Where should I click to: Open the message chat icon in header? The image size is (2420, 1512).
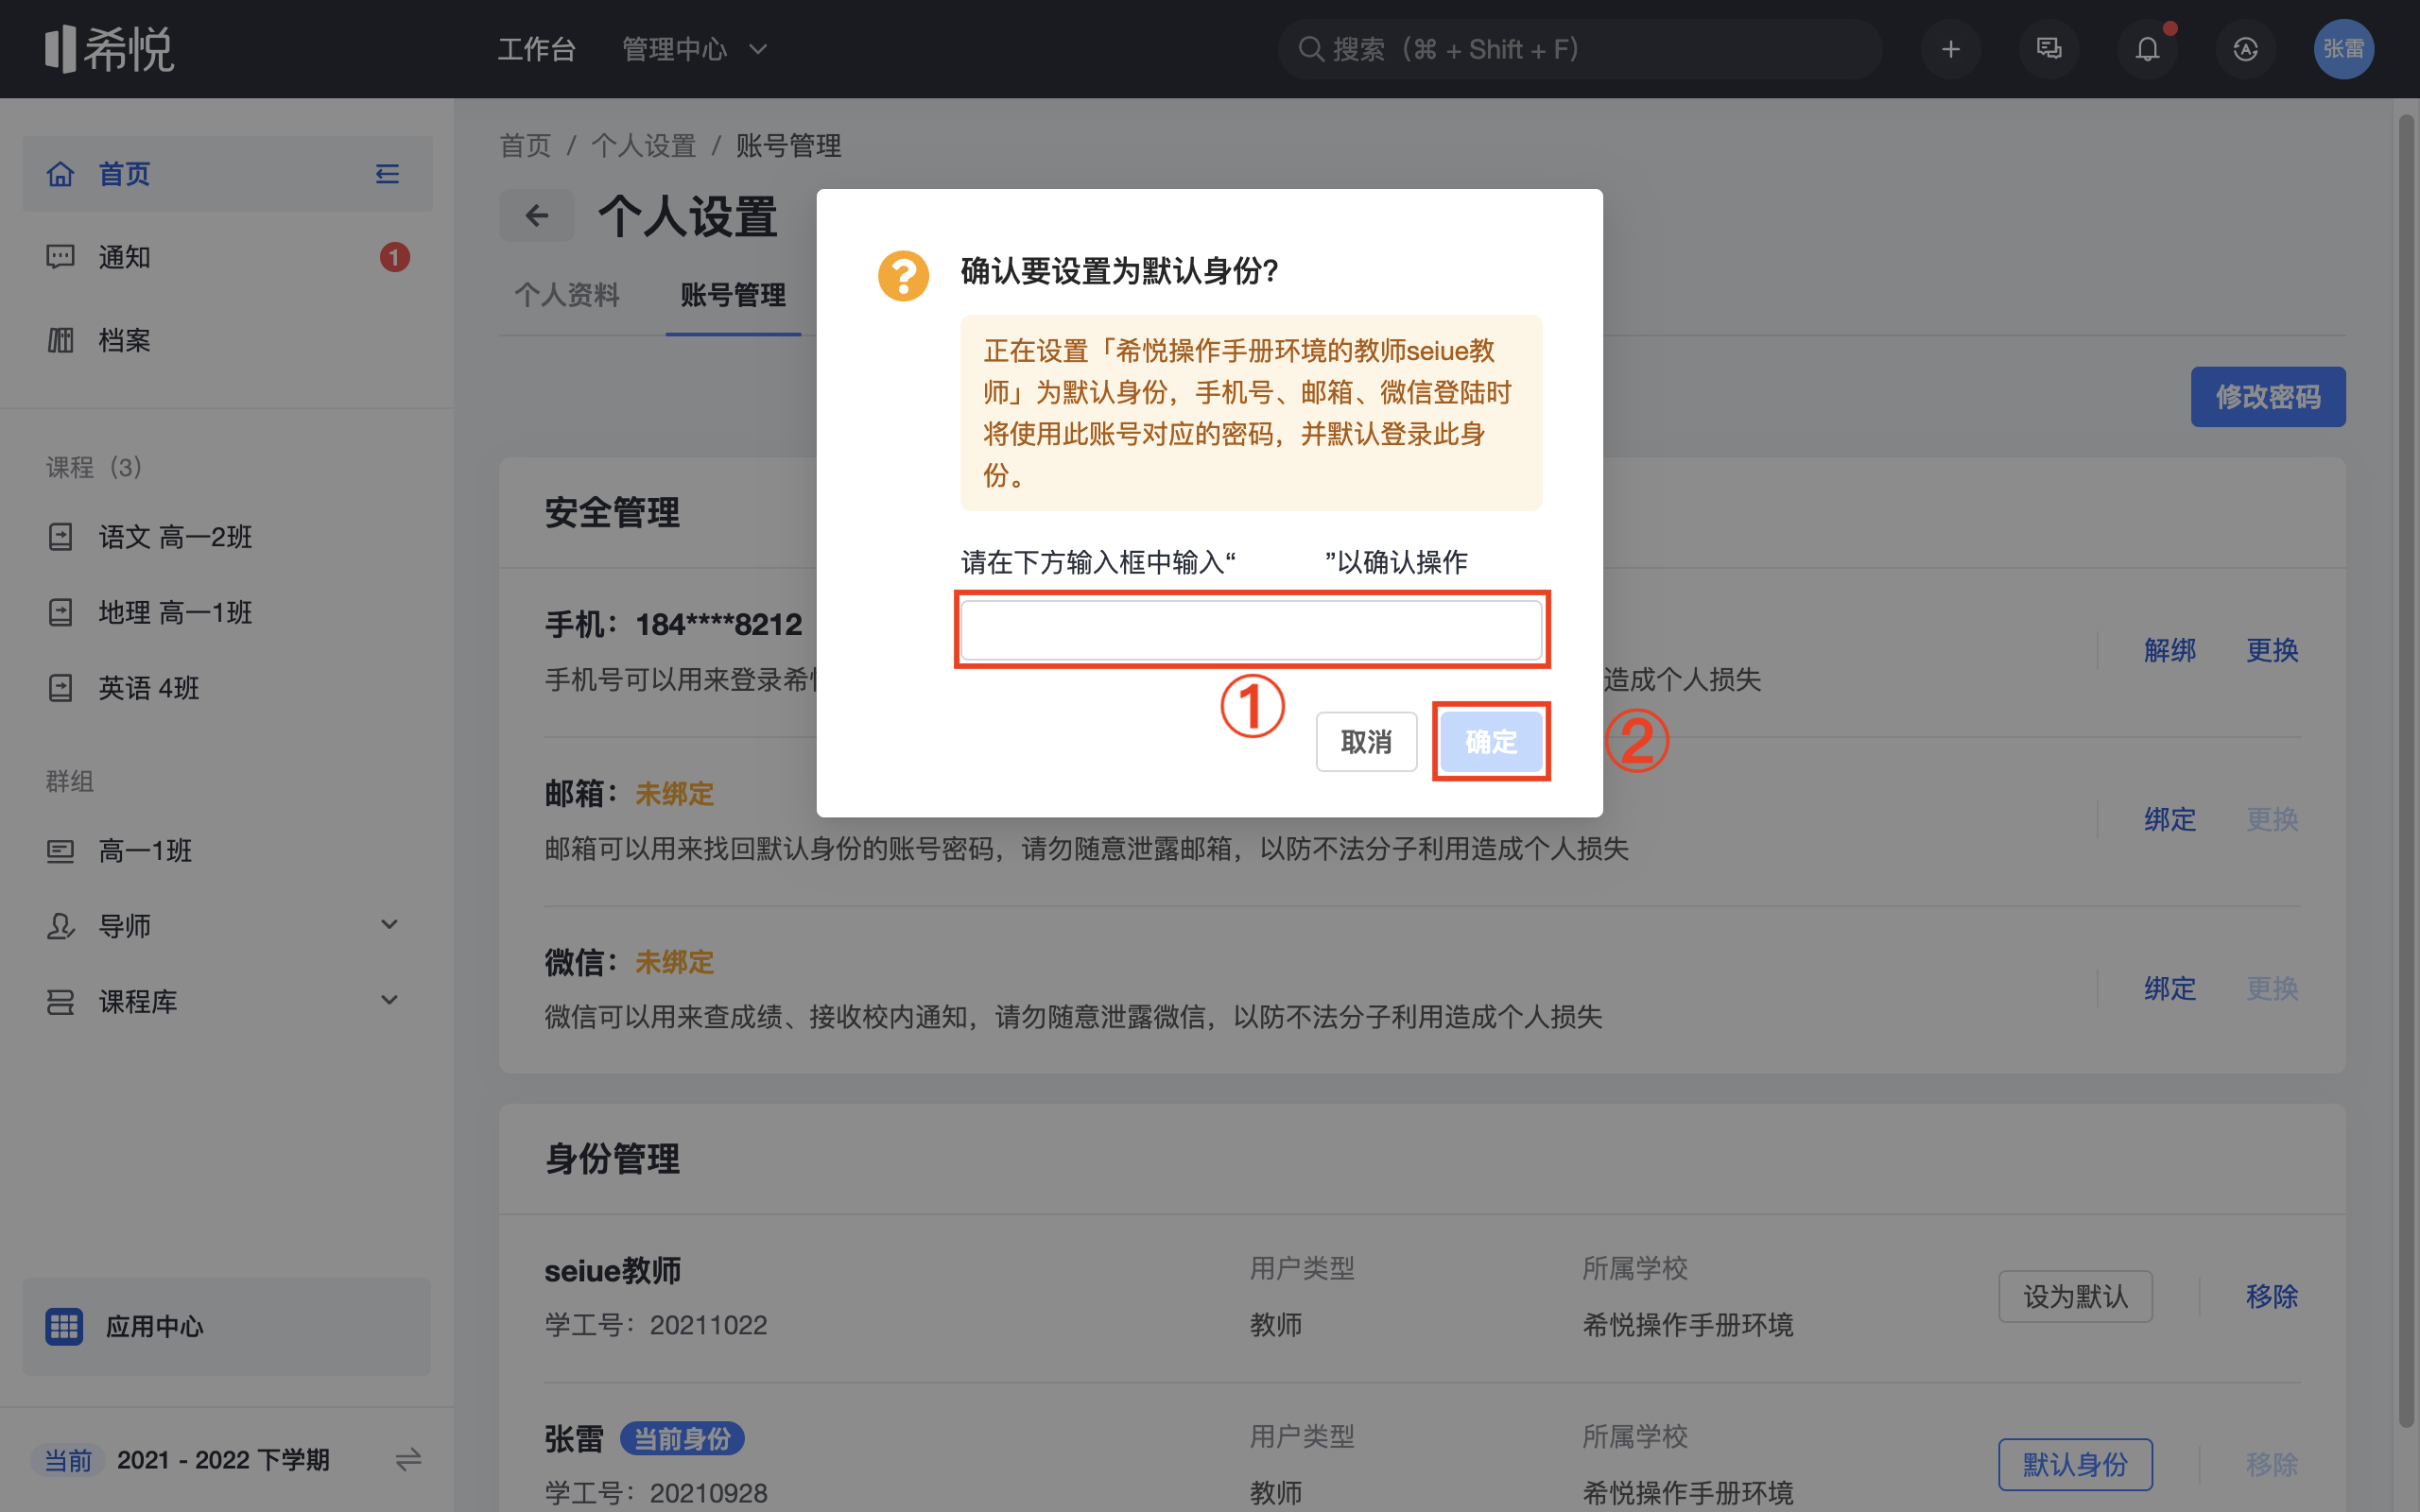[x=2048, y=49]
